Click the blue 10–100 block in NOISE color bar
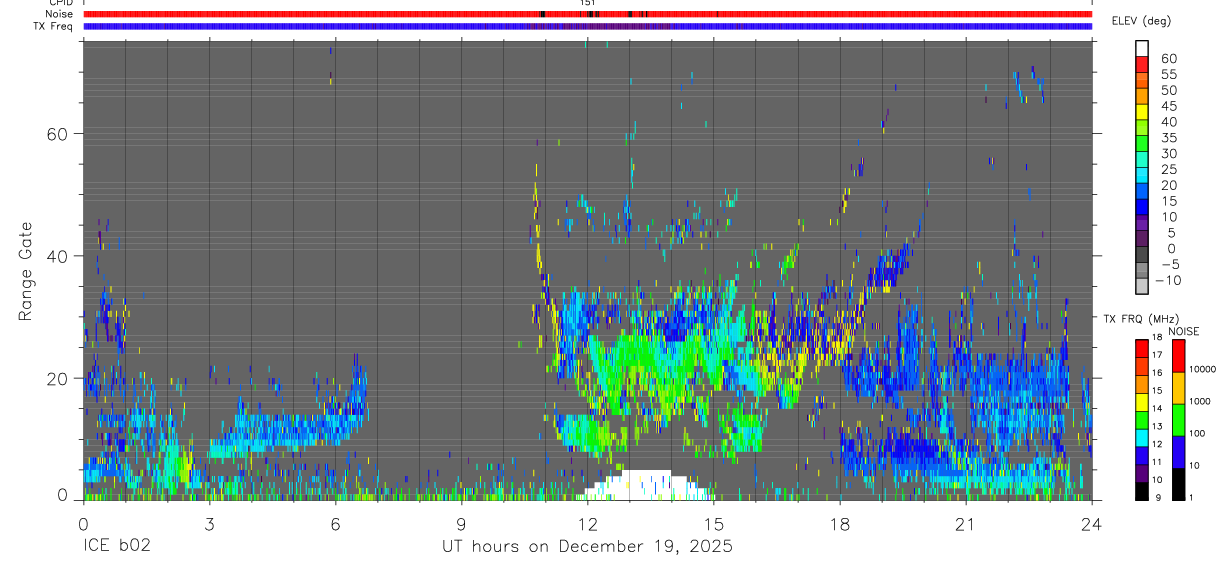The width and height of the screenshot is (1228, 567). (x=1178, y=451)
